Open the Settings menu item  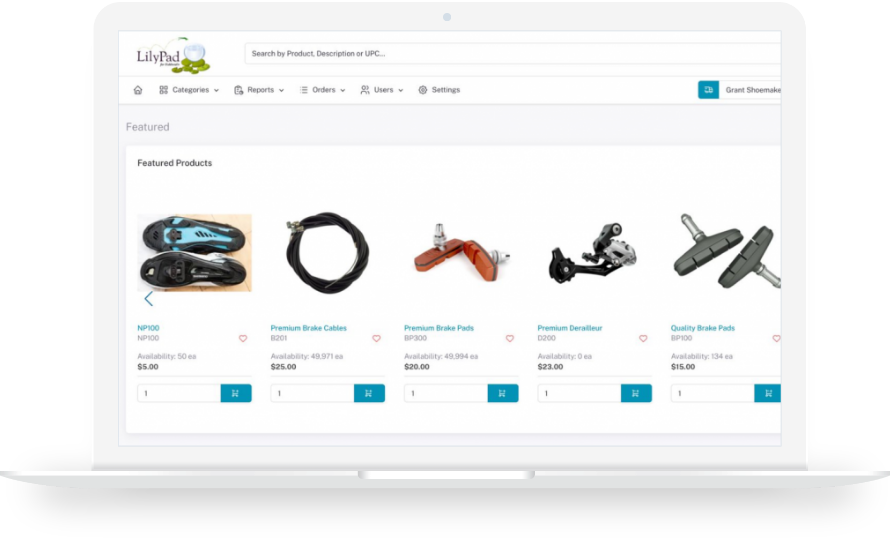point(439,90)
